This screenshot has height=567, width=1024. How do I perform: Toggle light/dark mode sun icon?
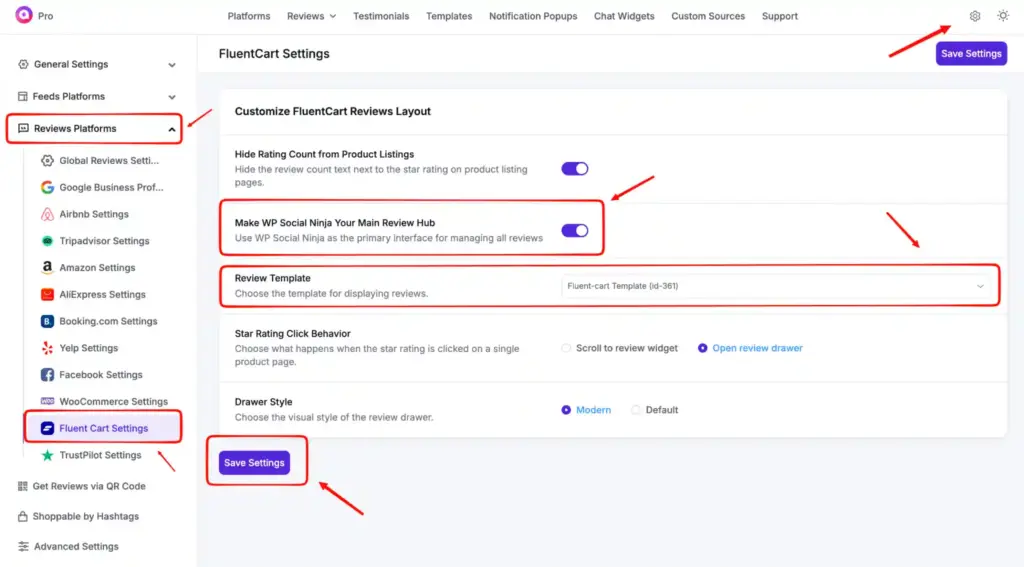coord(1003,16)
